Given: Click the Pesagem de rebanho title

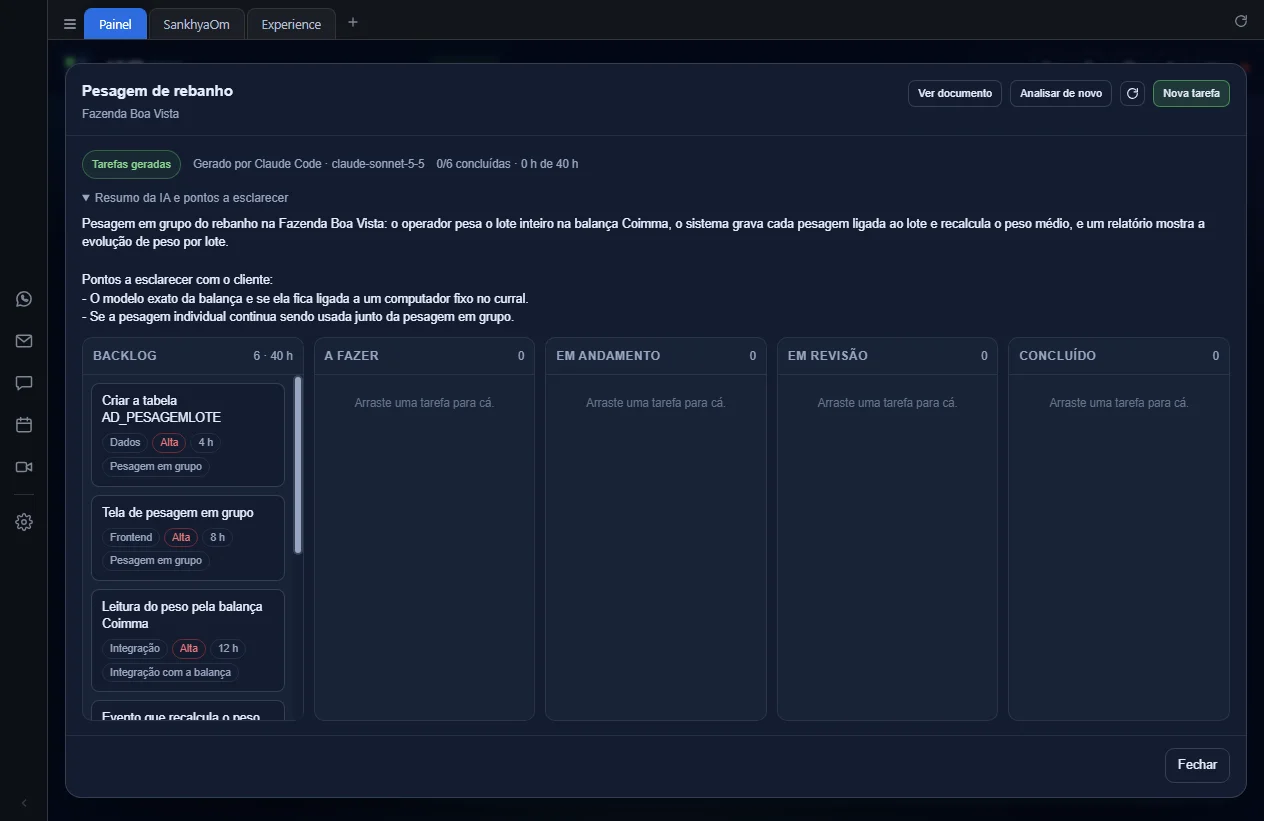Looking at the screenshot, I should (x=157, y=91).
